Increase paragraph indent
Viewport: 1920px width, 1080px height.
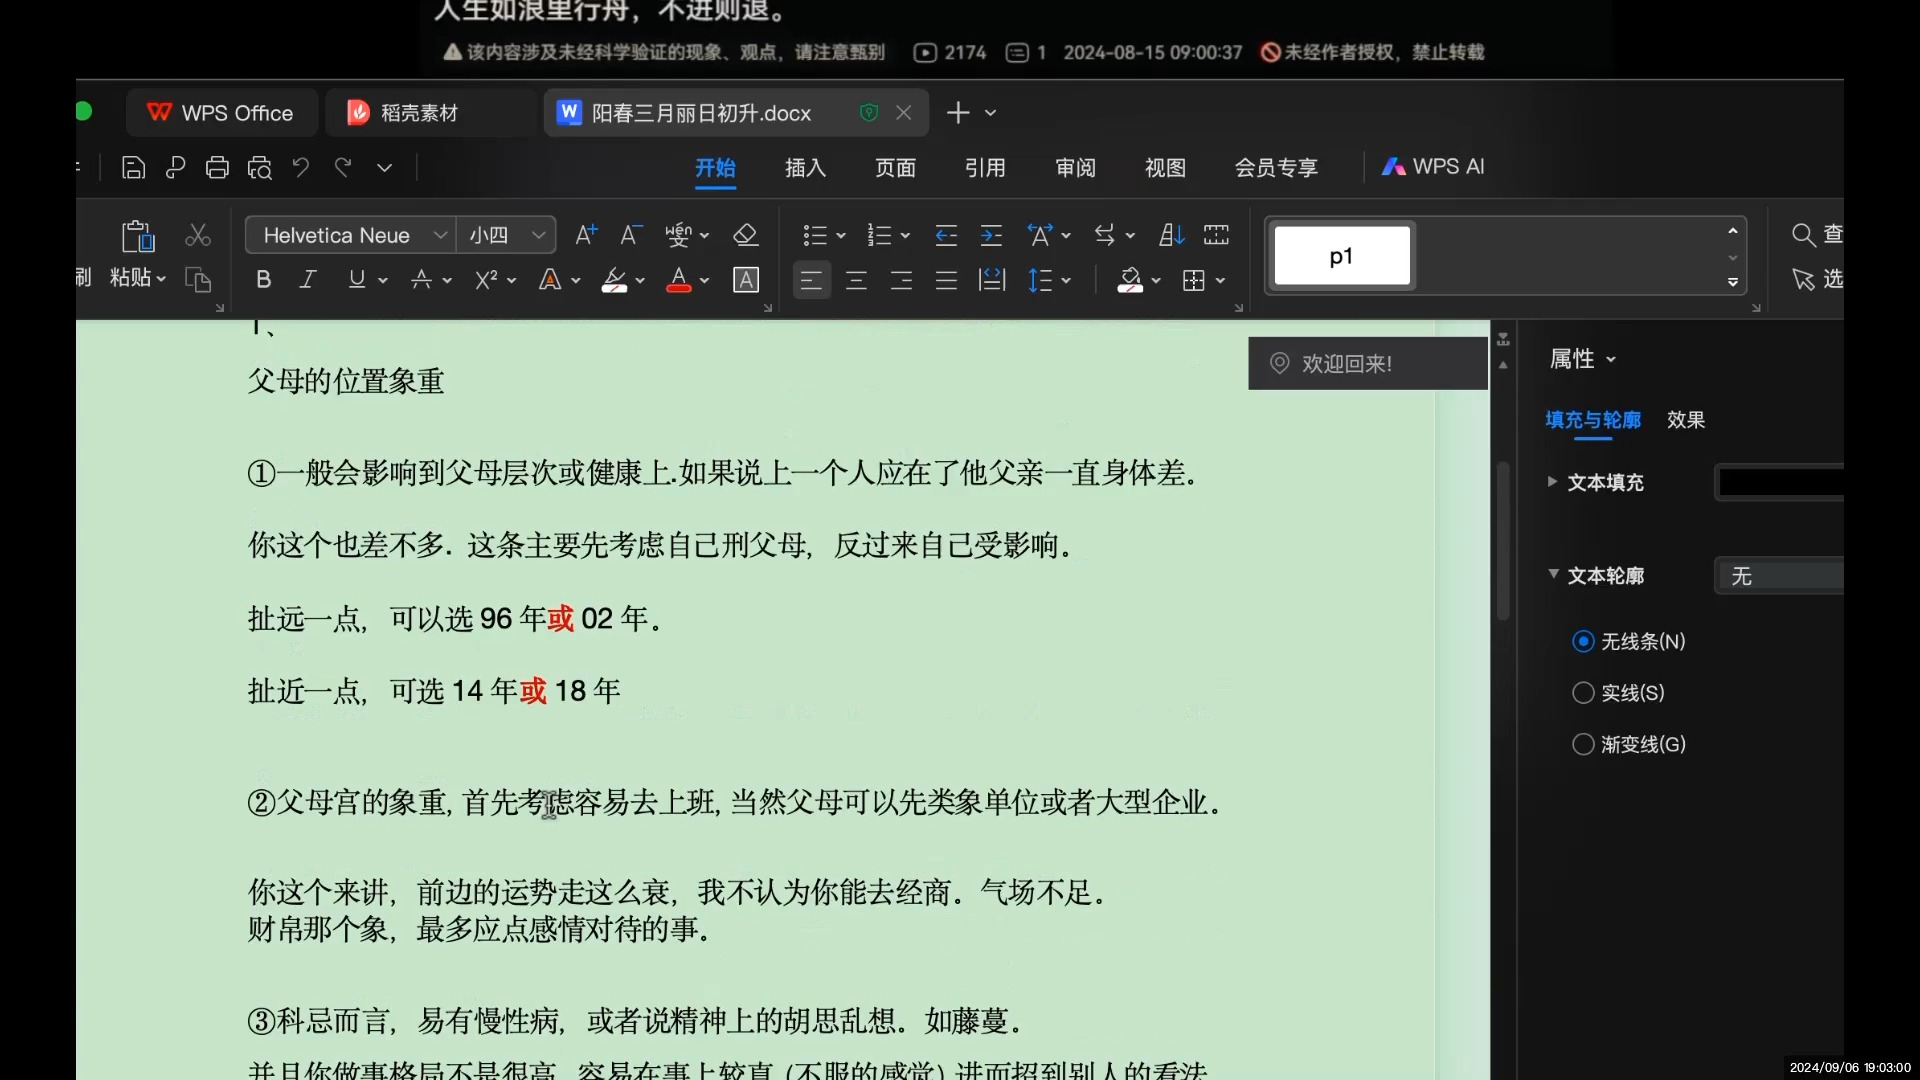click(x=991, y=235)
